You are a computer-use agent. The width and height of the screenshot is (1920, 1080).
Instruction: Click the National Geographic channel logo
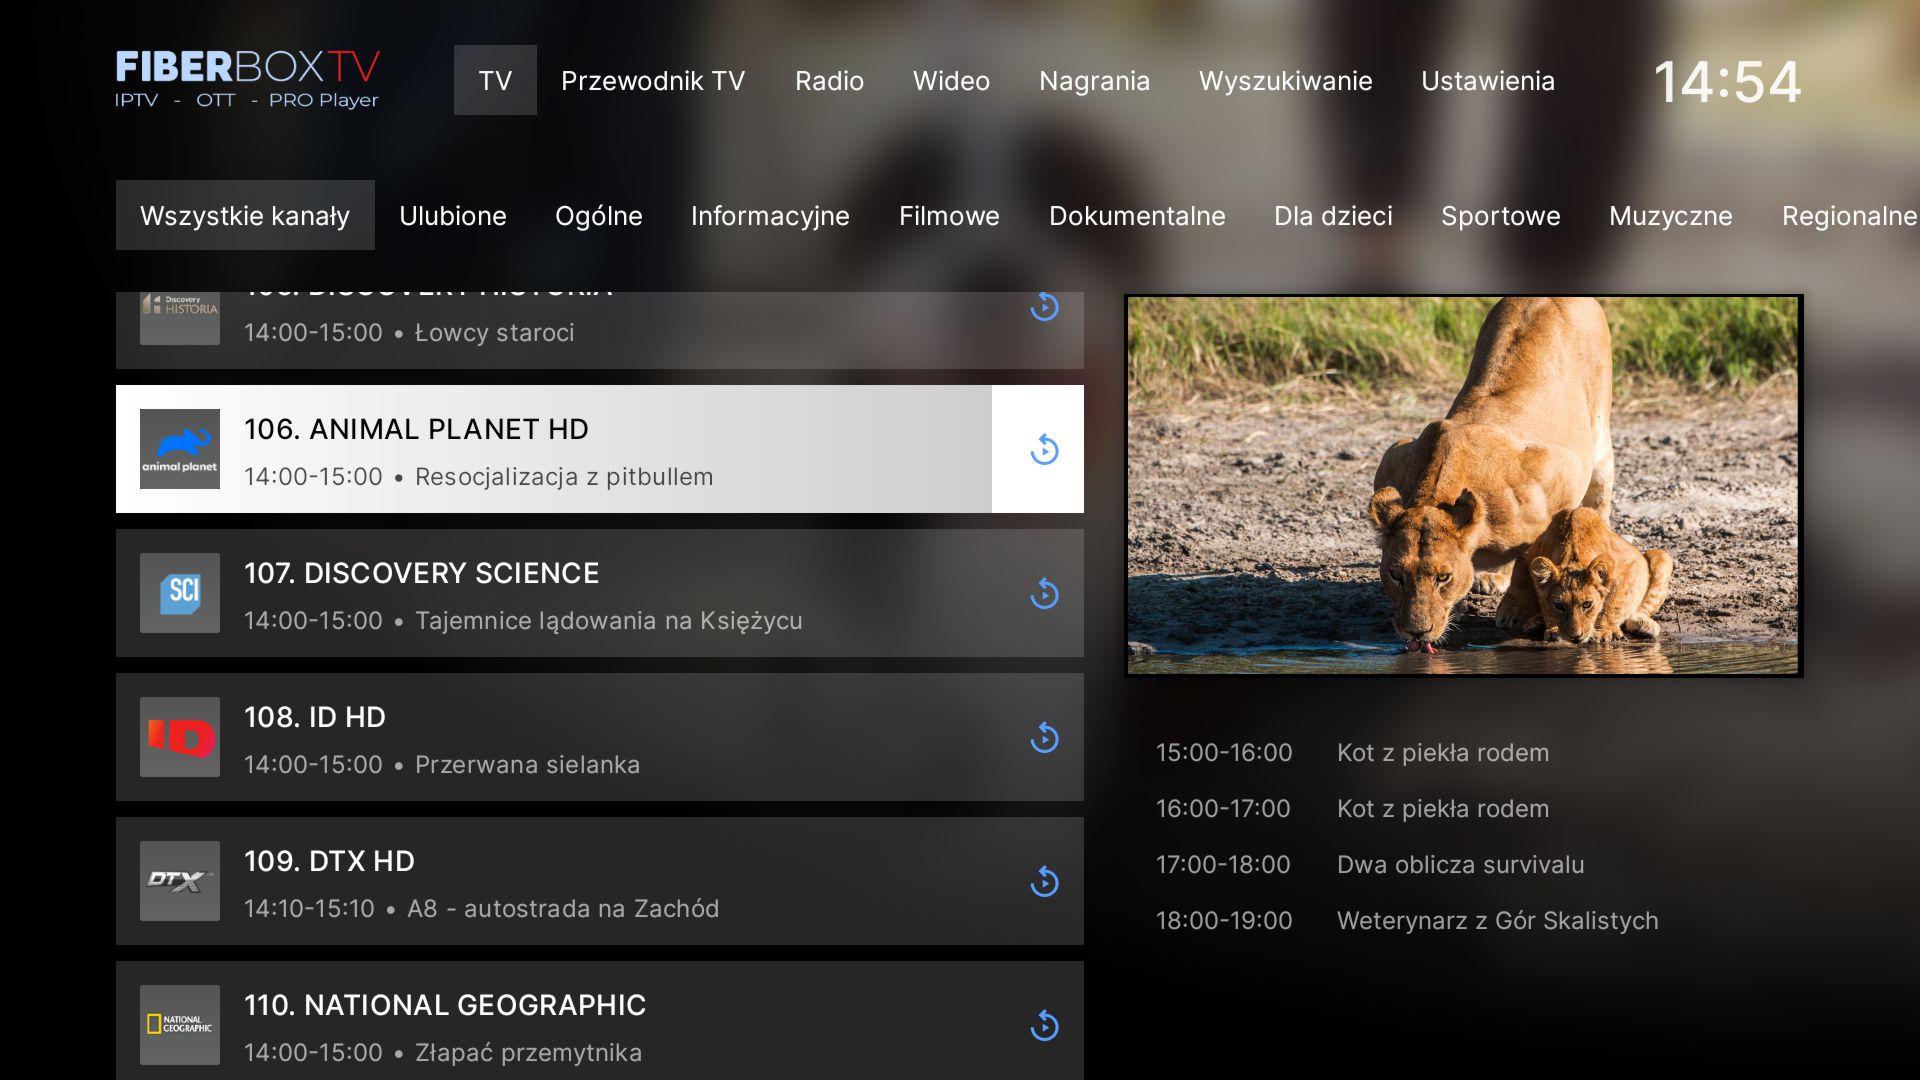[179, 1025]
